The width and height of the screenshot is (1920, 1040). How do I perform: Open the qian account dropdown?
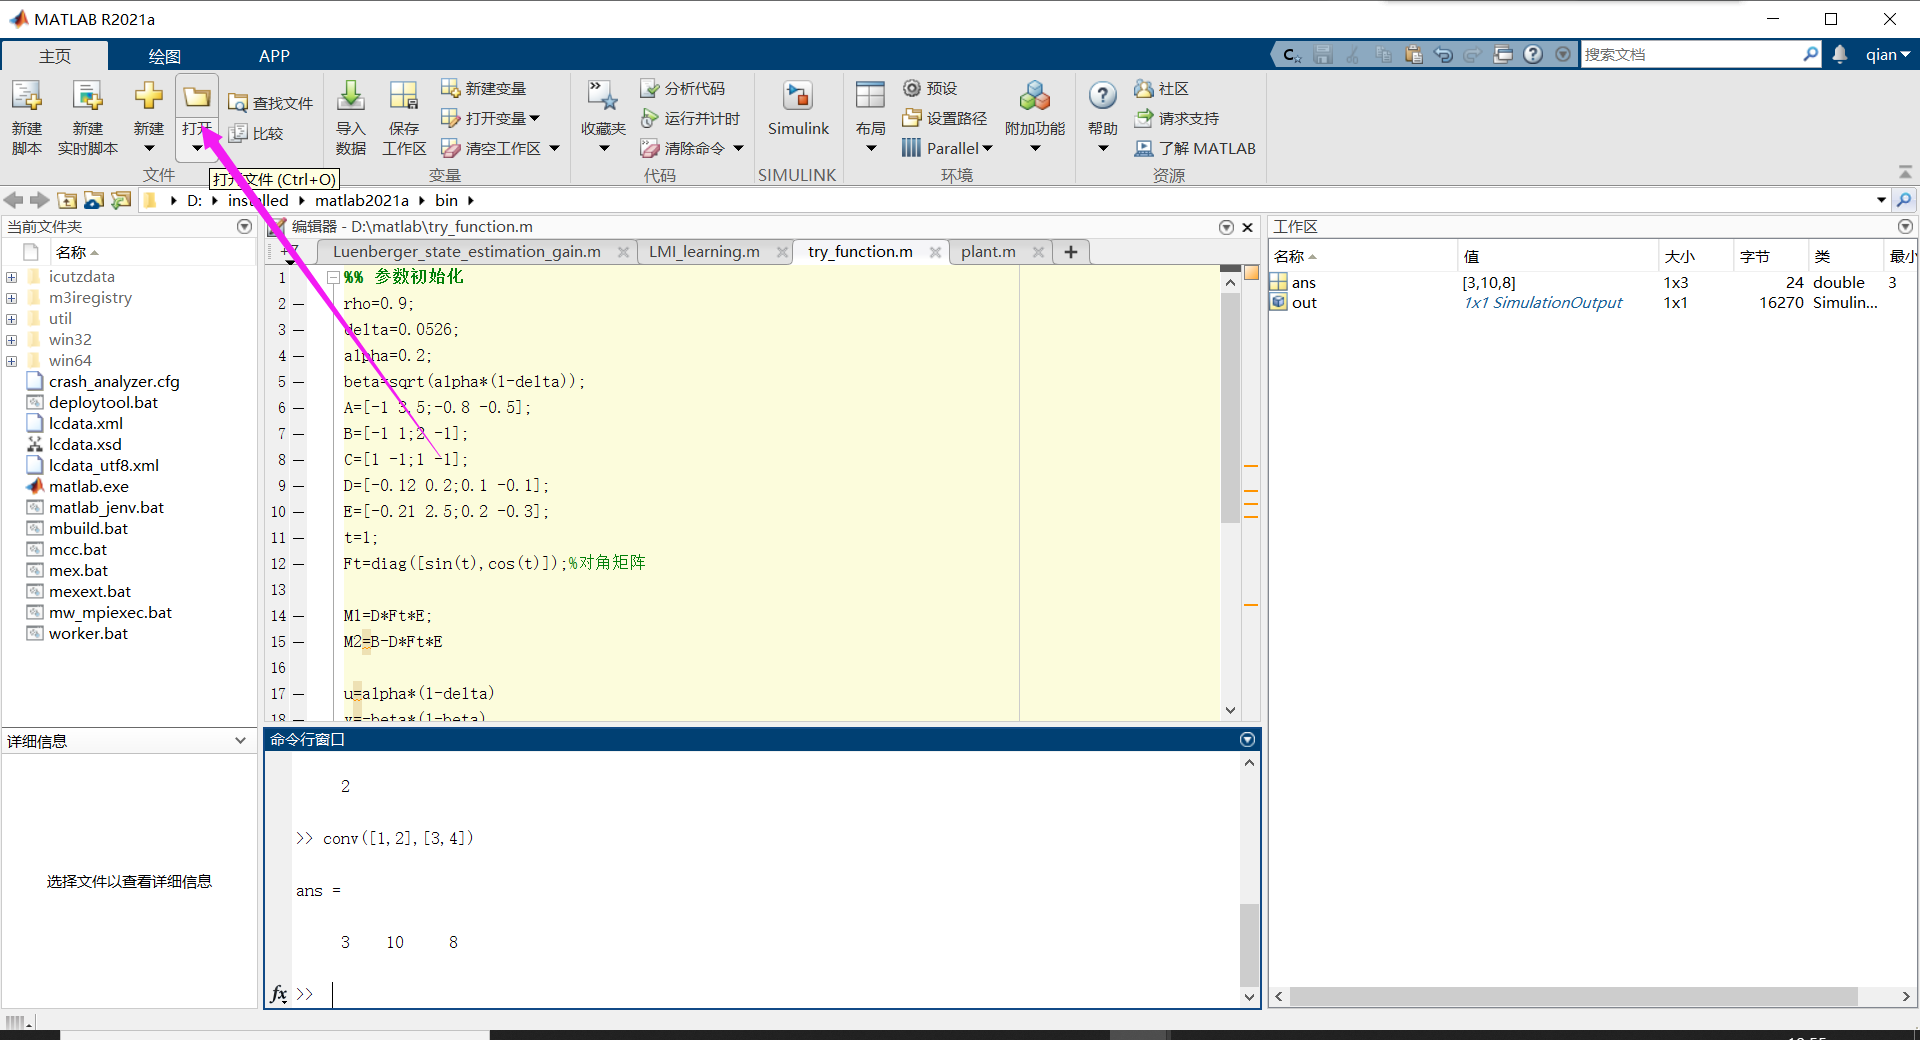1888,55
